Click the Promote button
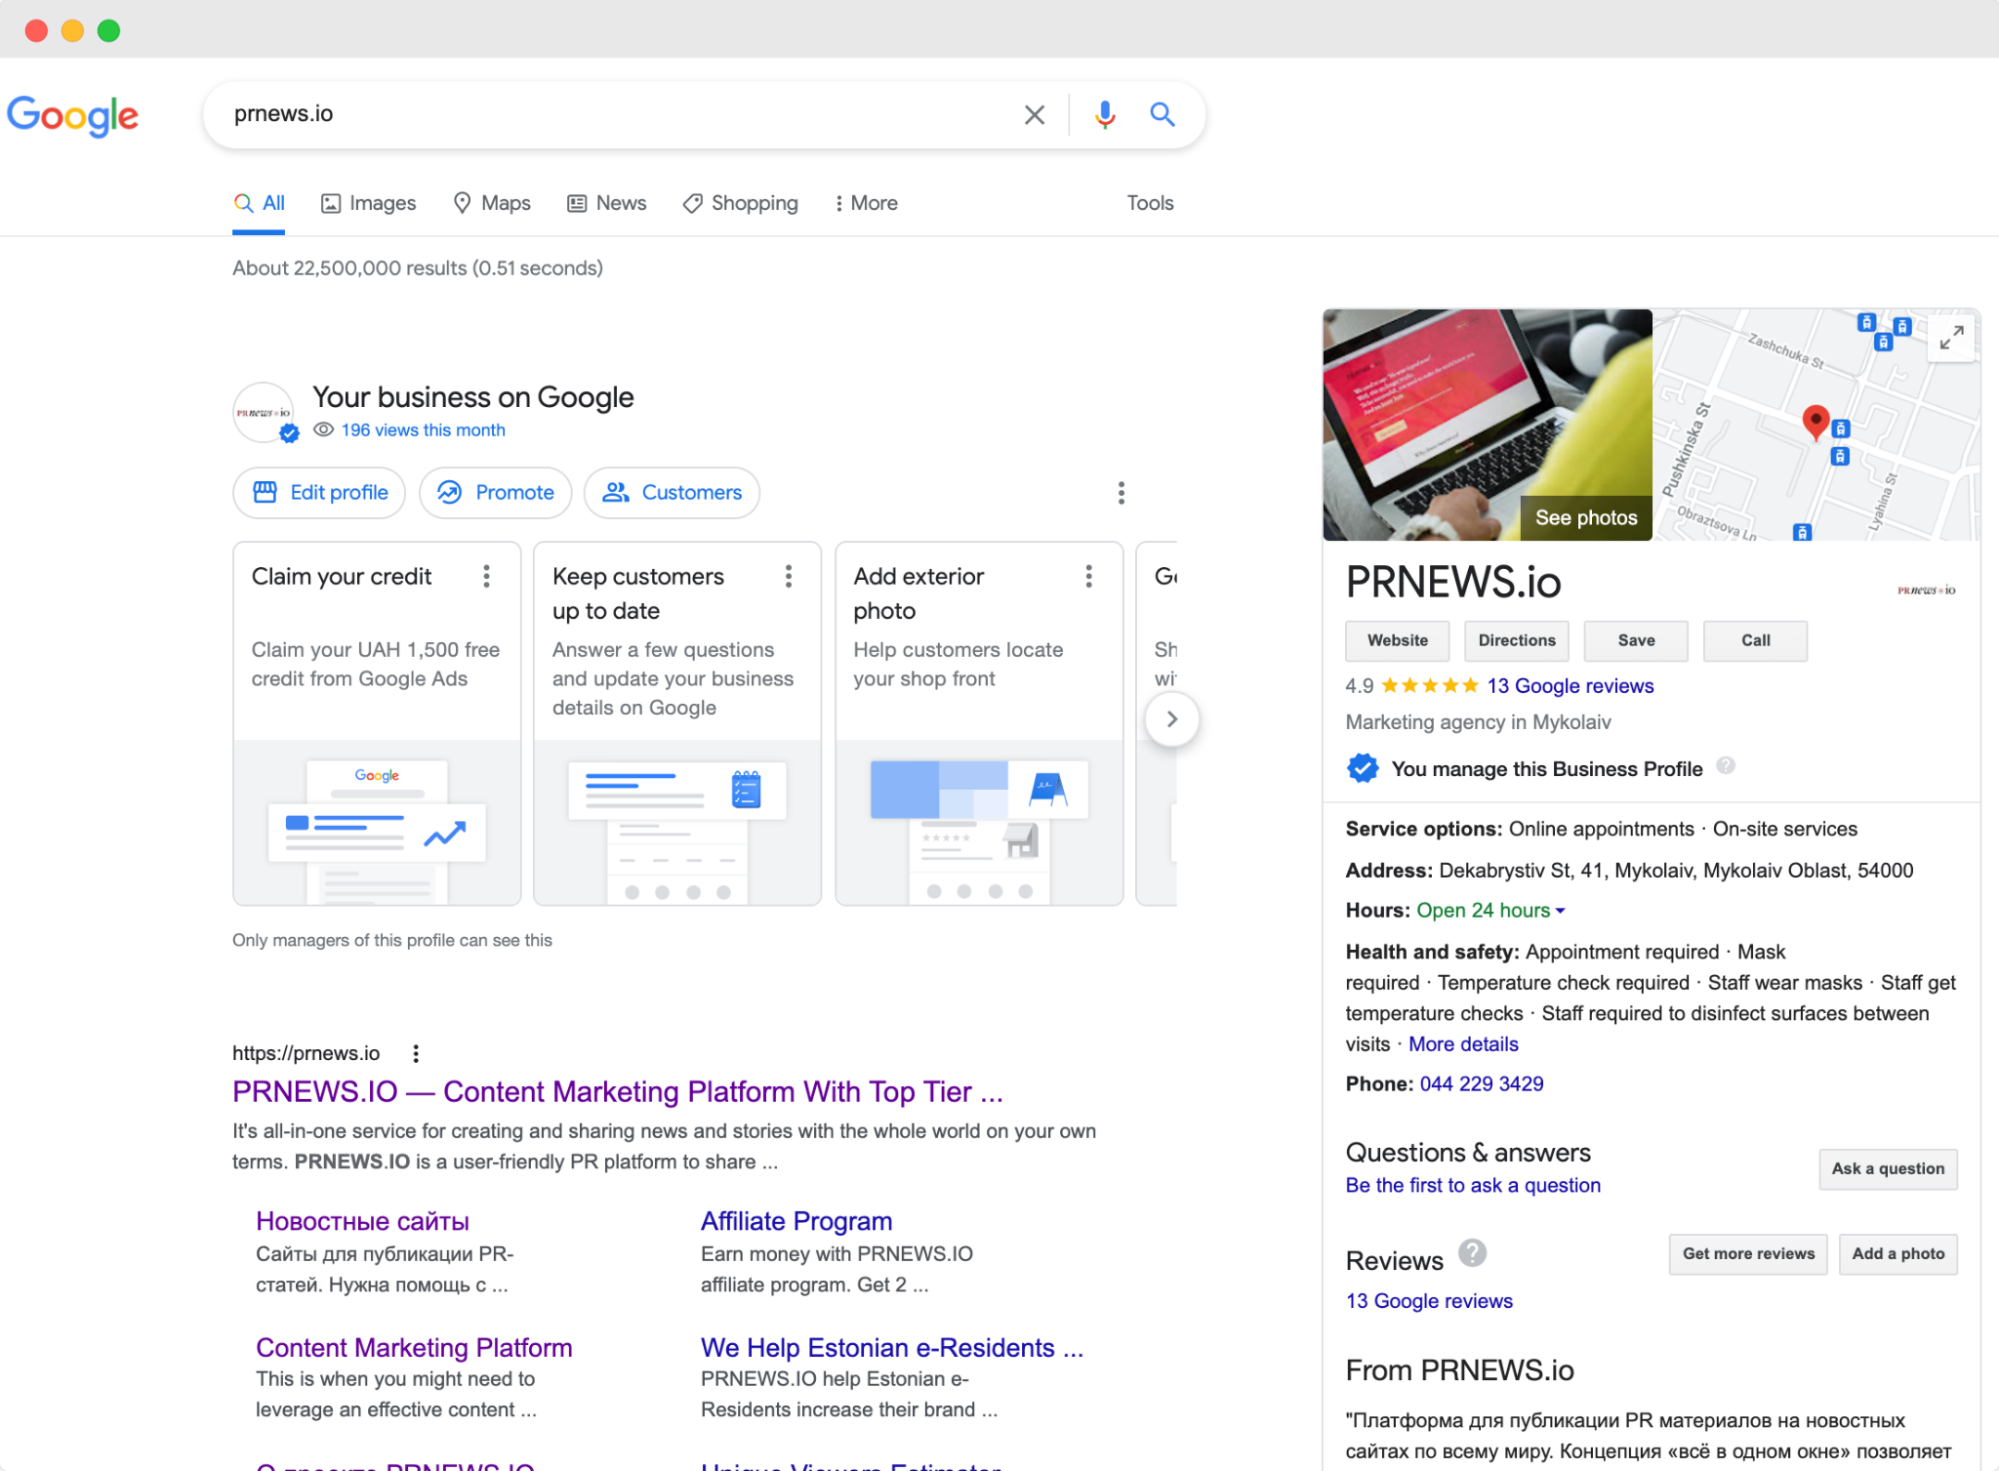The width and height of the screenshot is (1999, 1471). [x=495, y=493]
